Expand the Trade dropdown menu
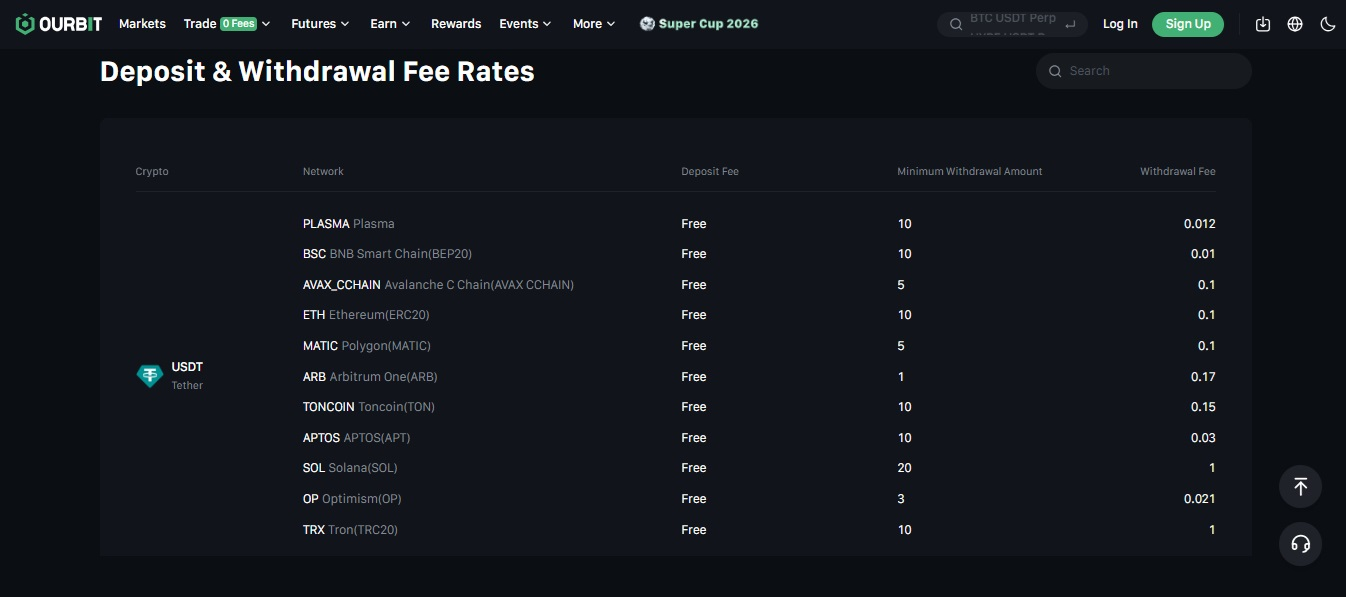The height and width of the screenshot is (597, 1346). [x=227, y=24]
